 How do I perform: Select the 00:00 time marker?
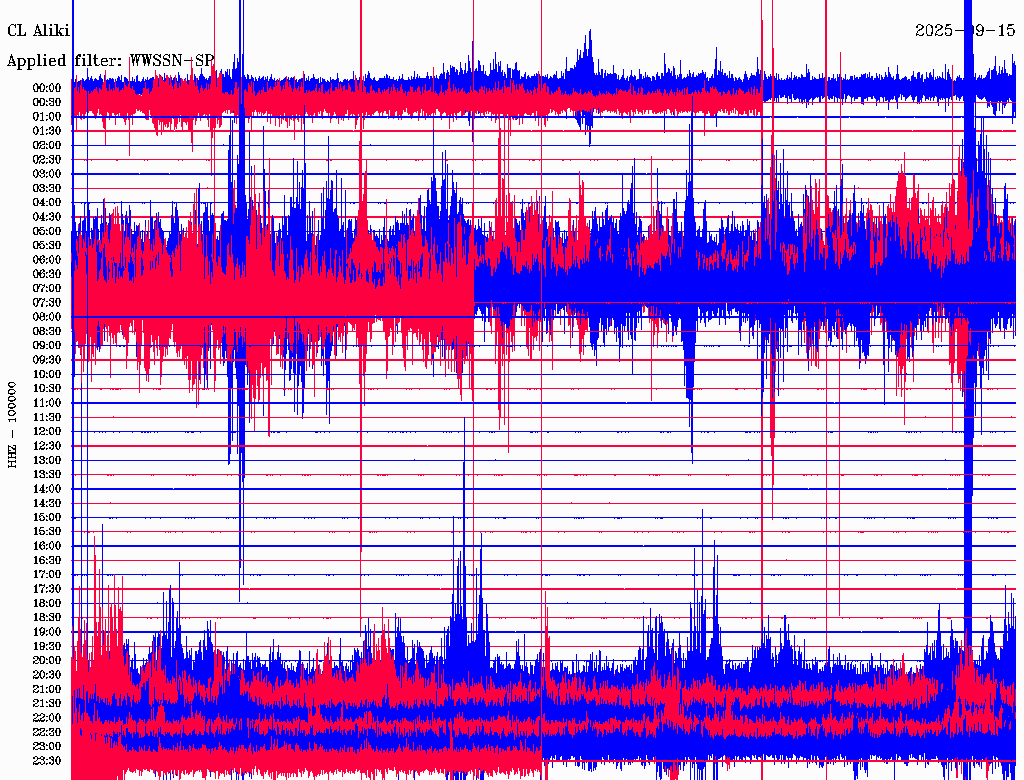pyautogui.click(x=47, y=88)
